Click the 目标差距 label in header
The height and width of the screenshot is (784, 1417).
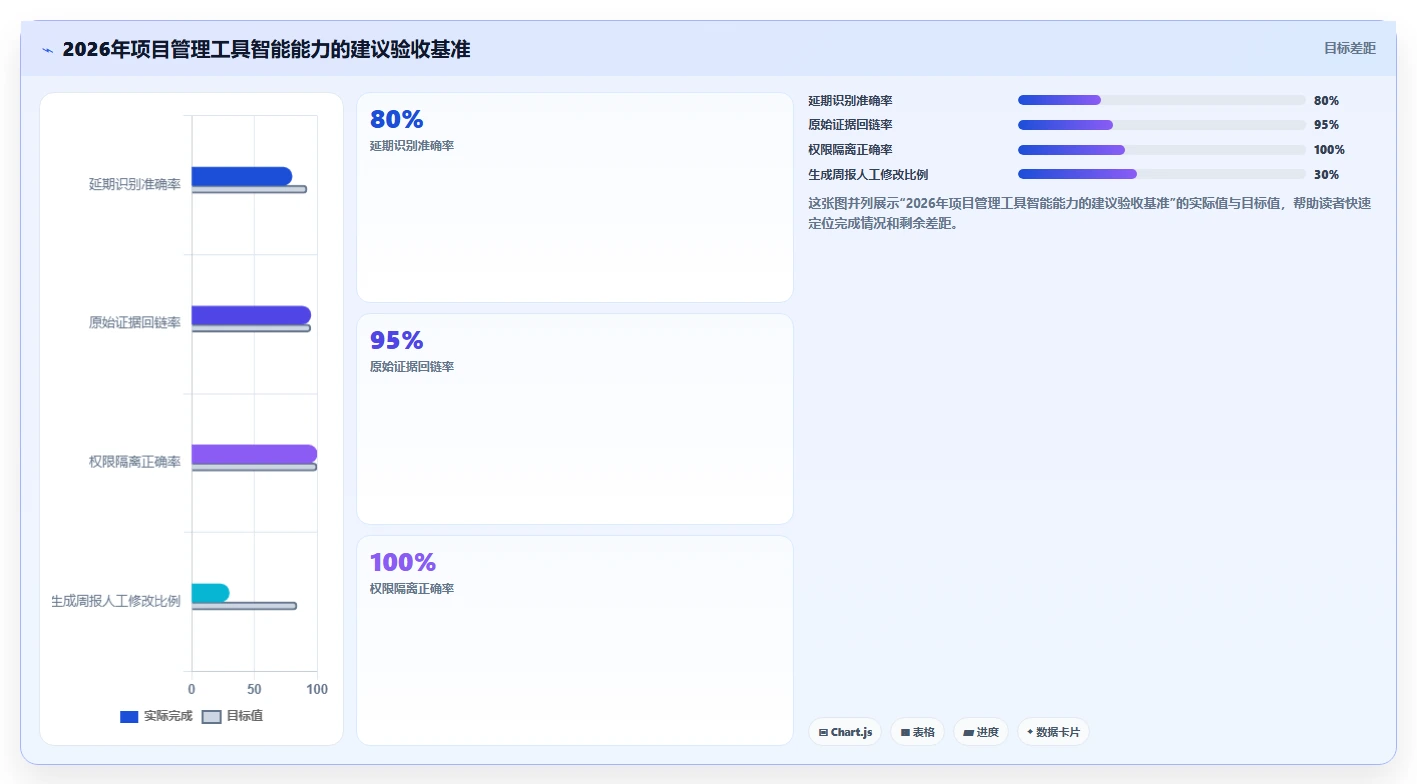[1349, 48]
